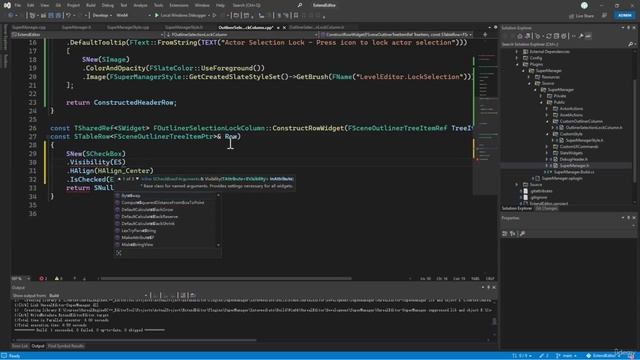Toggle Word Wrap in Output toolbar

coord(193,295)
